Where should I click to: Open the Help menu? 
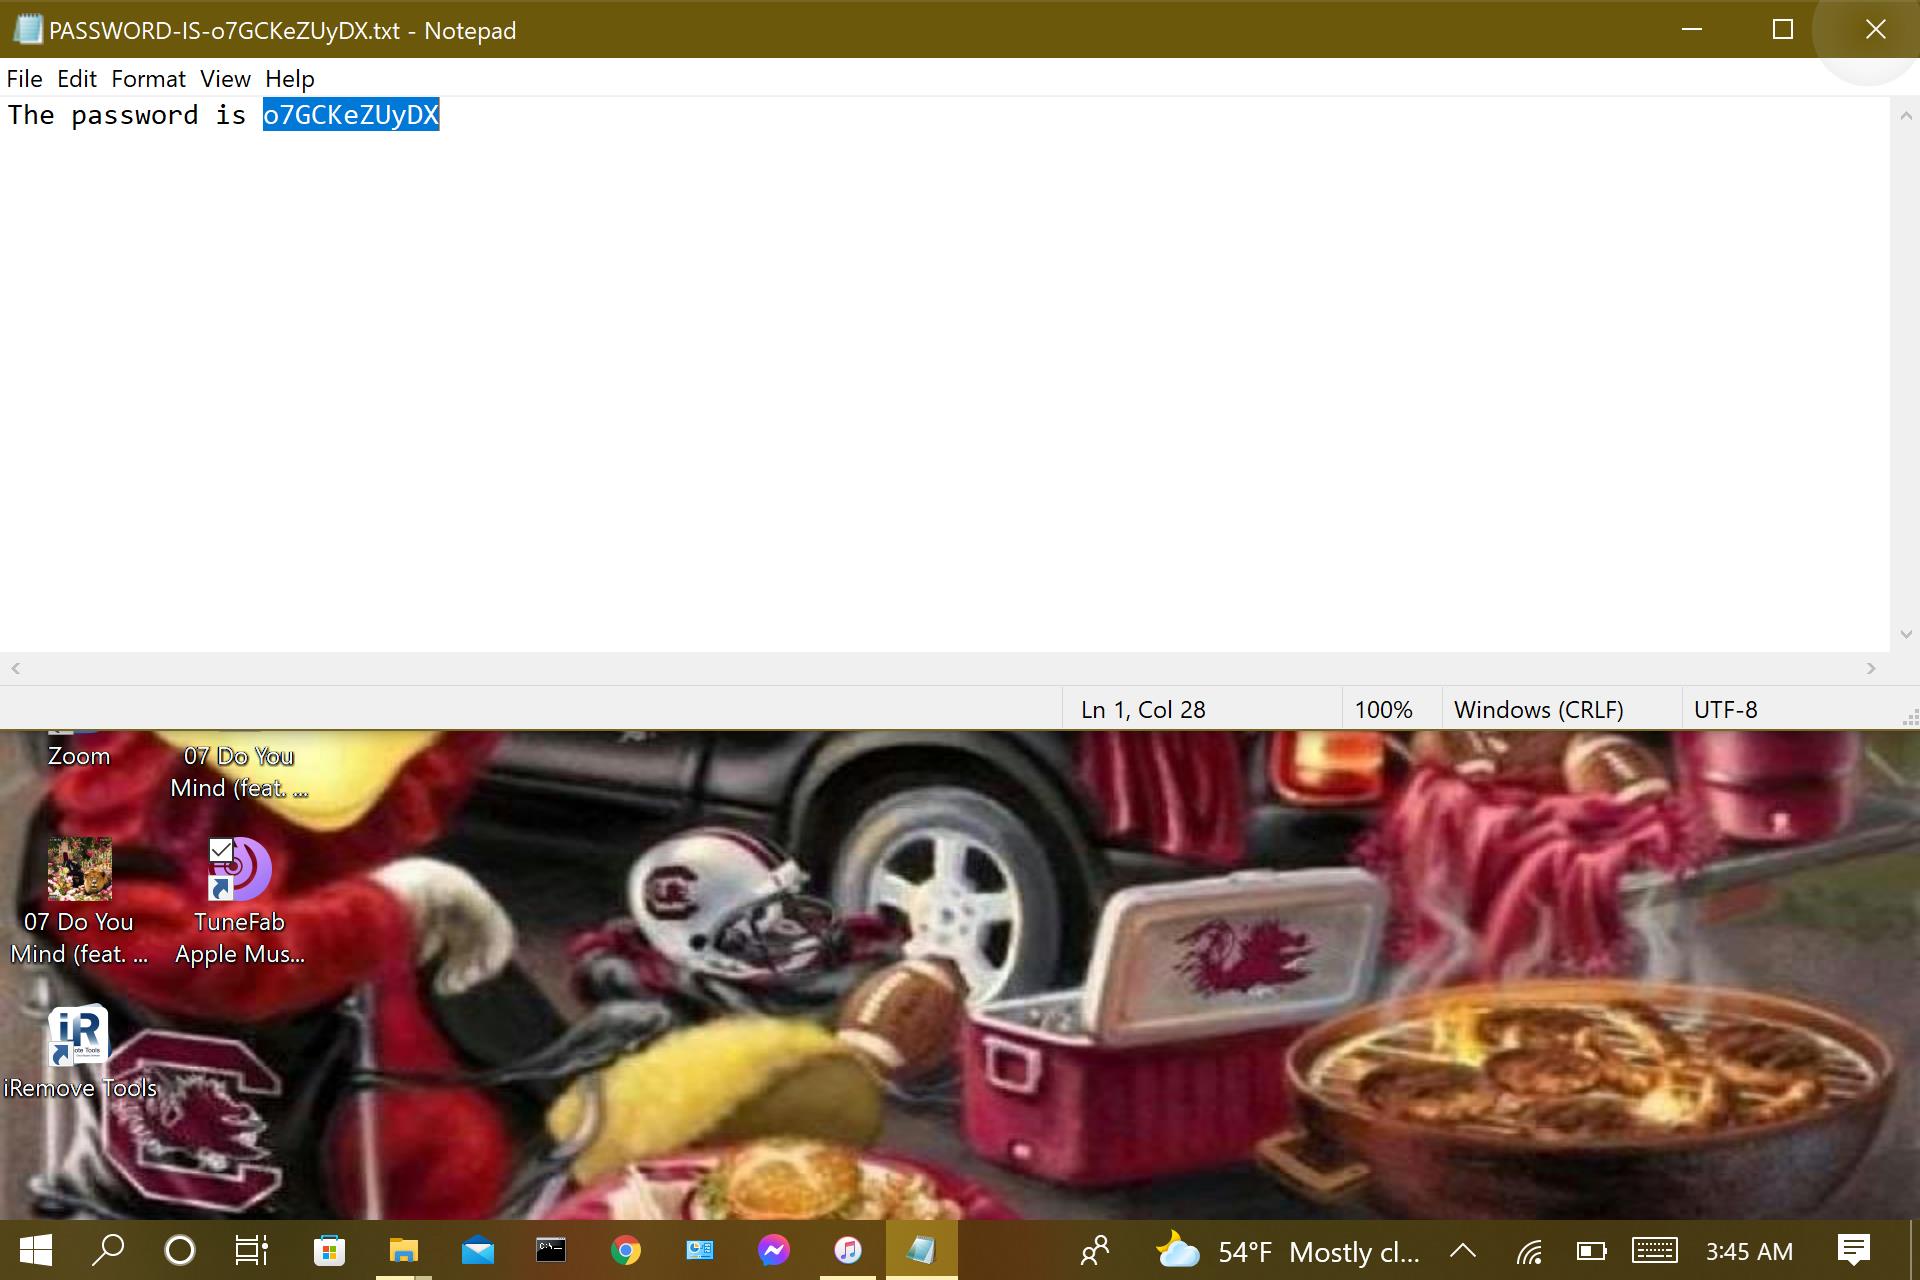(290, 79)
